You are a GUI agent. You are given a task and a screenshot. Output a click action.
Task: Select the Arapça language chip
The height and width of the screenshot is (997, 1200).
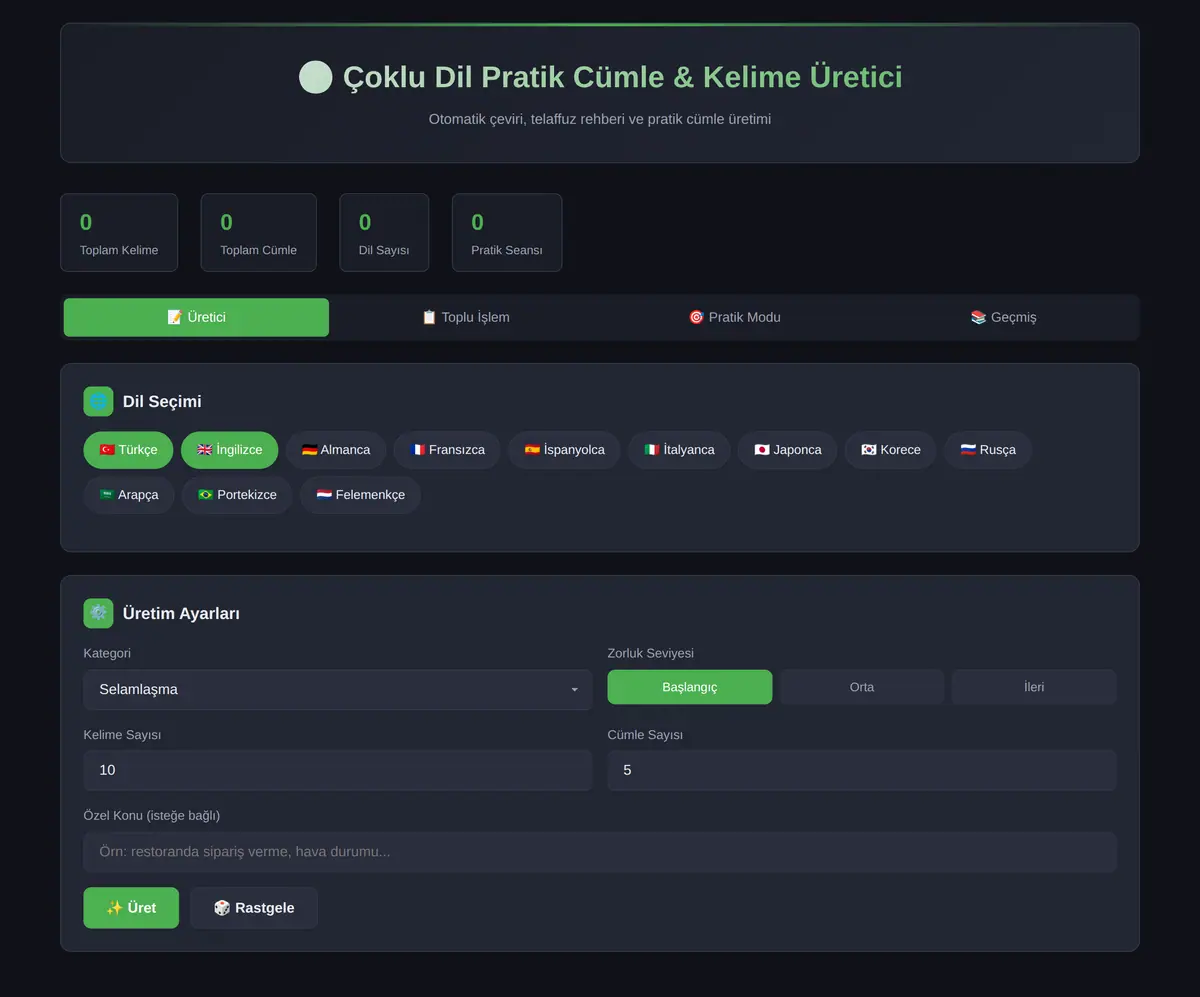point(128,495)
